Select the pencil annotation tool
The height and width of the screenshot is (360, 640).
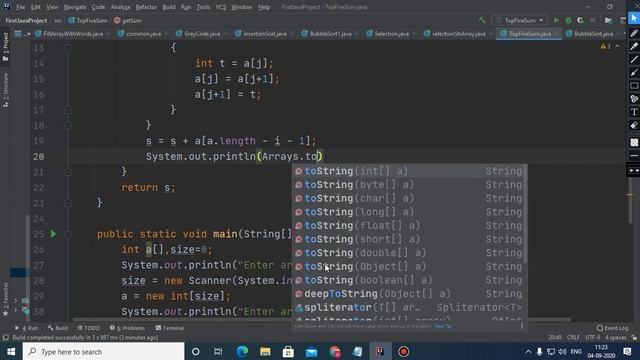[x=634, y=33]
